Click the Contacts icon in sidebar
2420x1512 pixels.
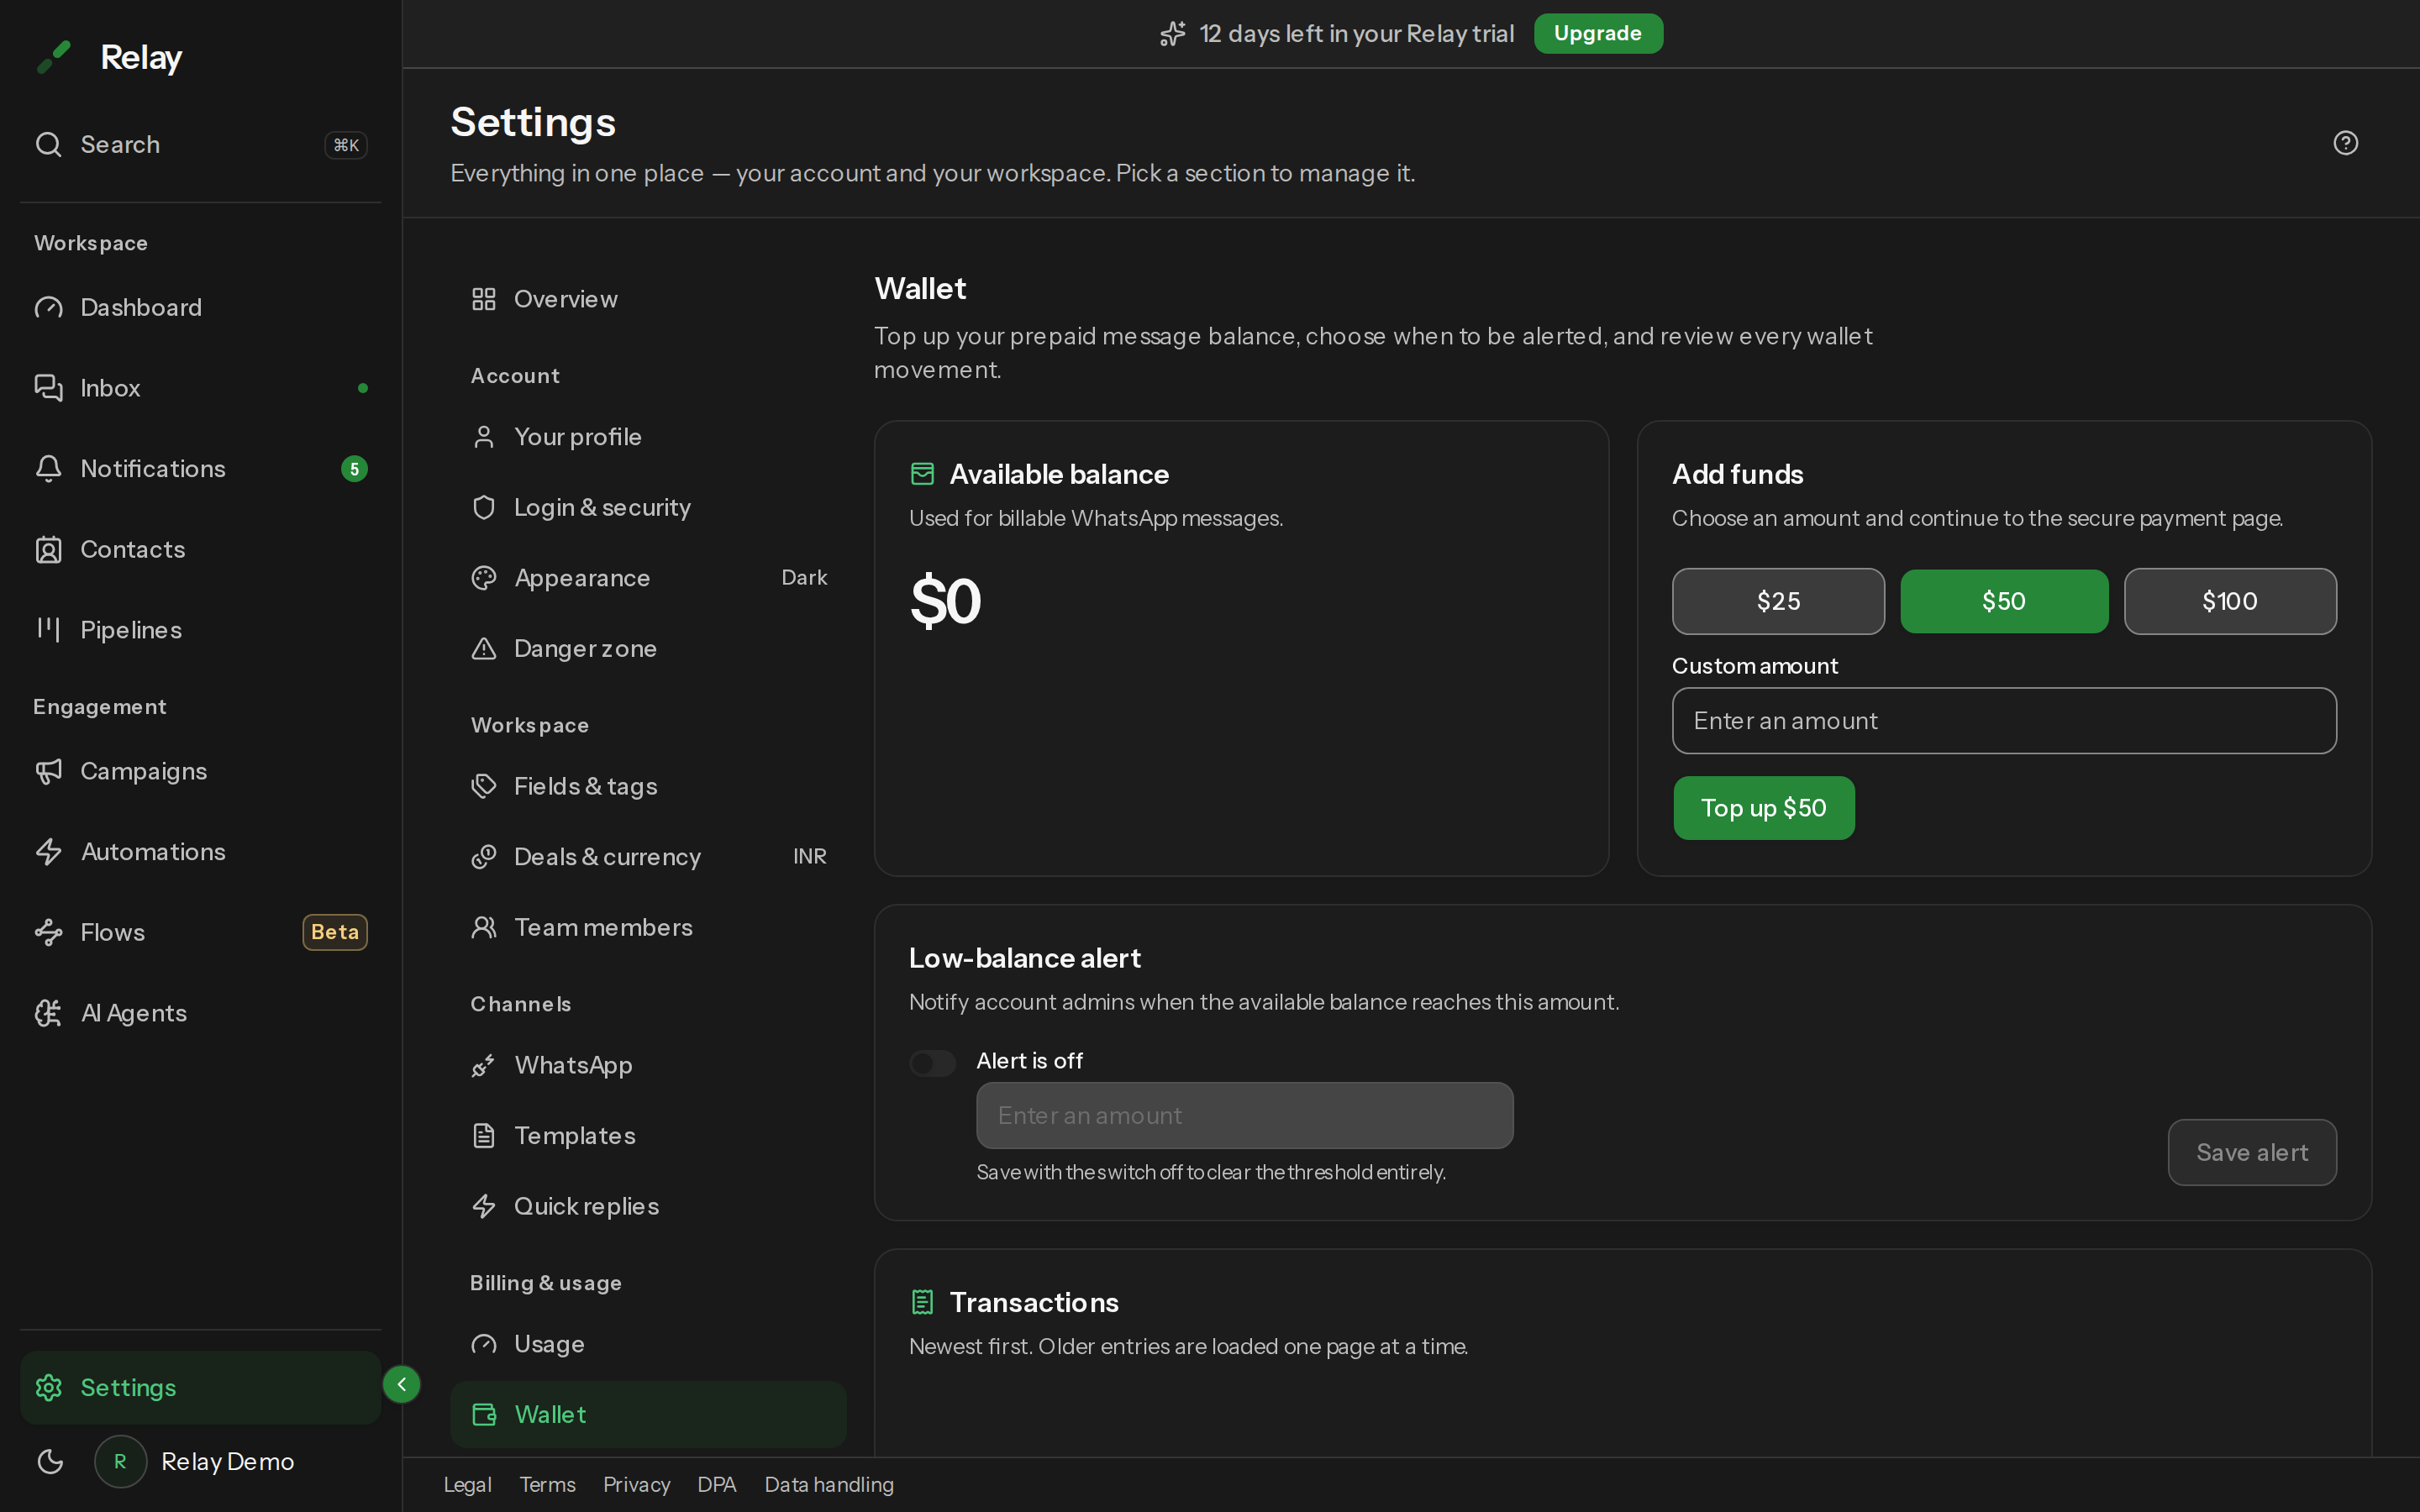48,550
